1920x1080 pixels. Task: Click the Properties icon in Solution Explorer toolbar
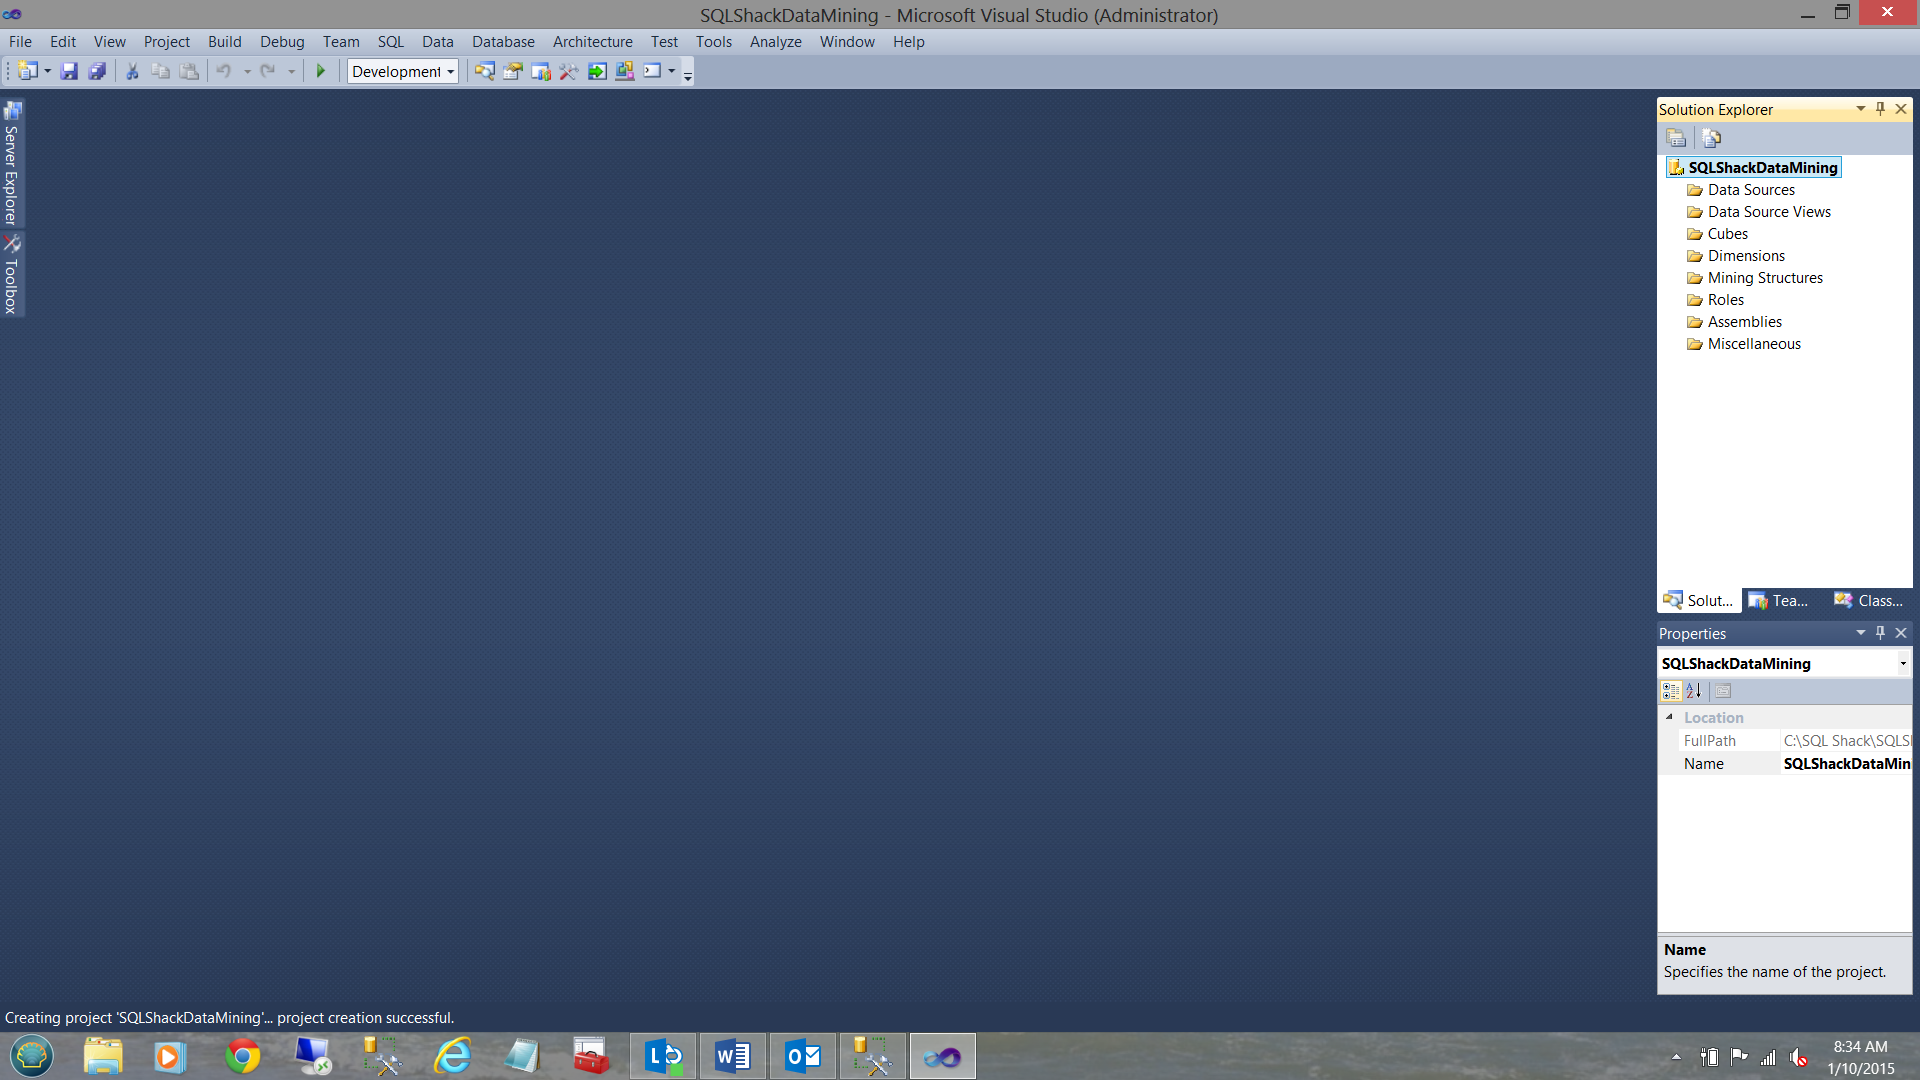coord(1677,138)
